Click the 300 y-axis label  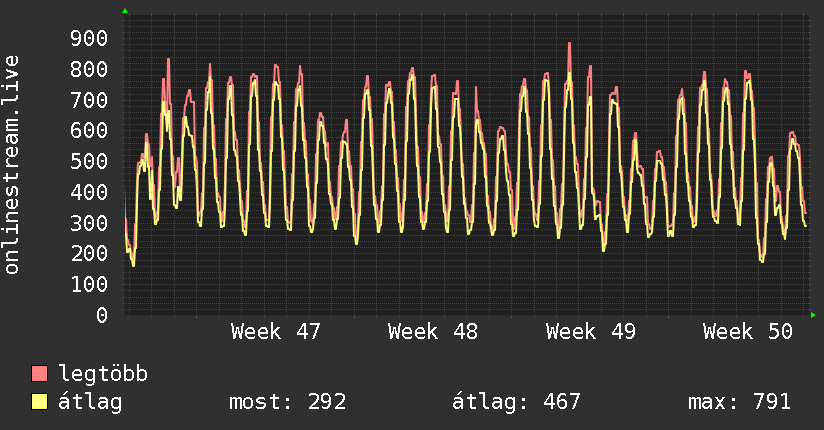point(89,223)
